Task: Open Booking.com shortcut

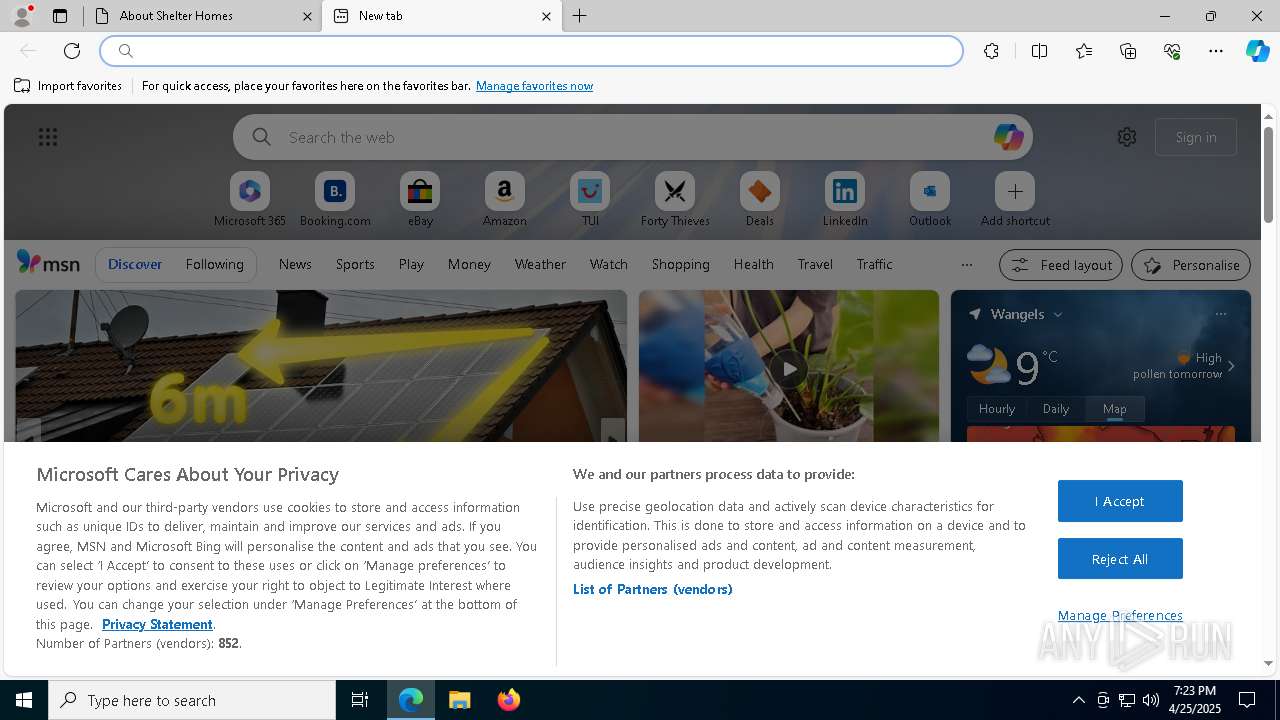Action: [335, 200]
